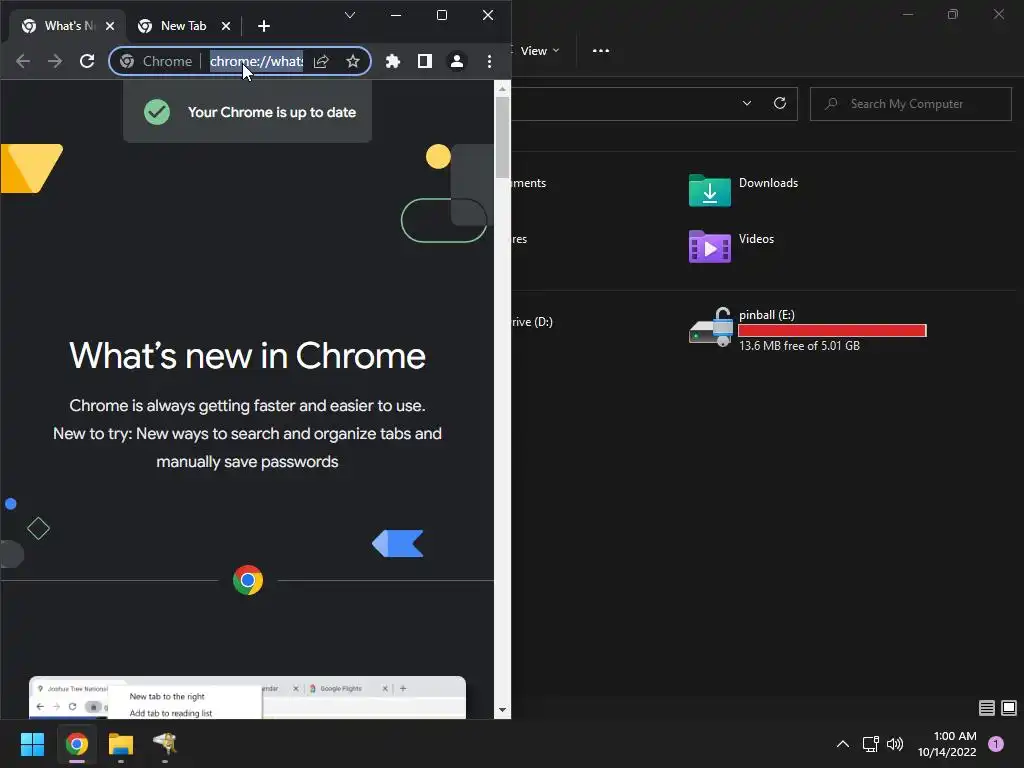This screenshot has height=768, width=1024.
Task: Click the fourth taskbar app icon
Action: (x=165, y=744)
